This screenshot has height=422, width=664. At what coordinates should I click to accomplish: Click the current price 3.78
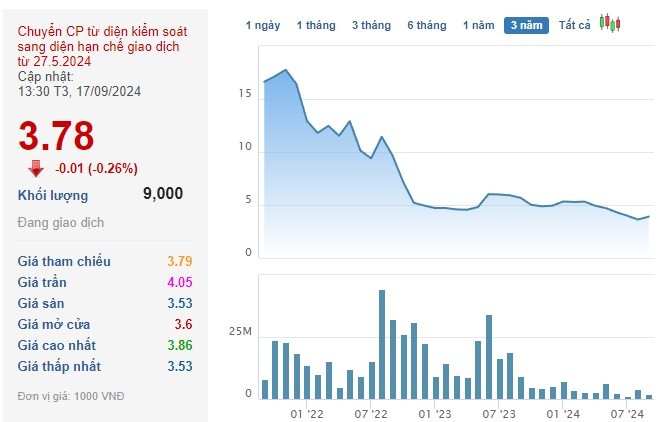point(56,136)
